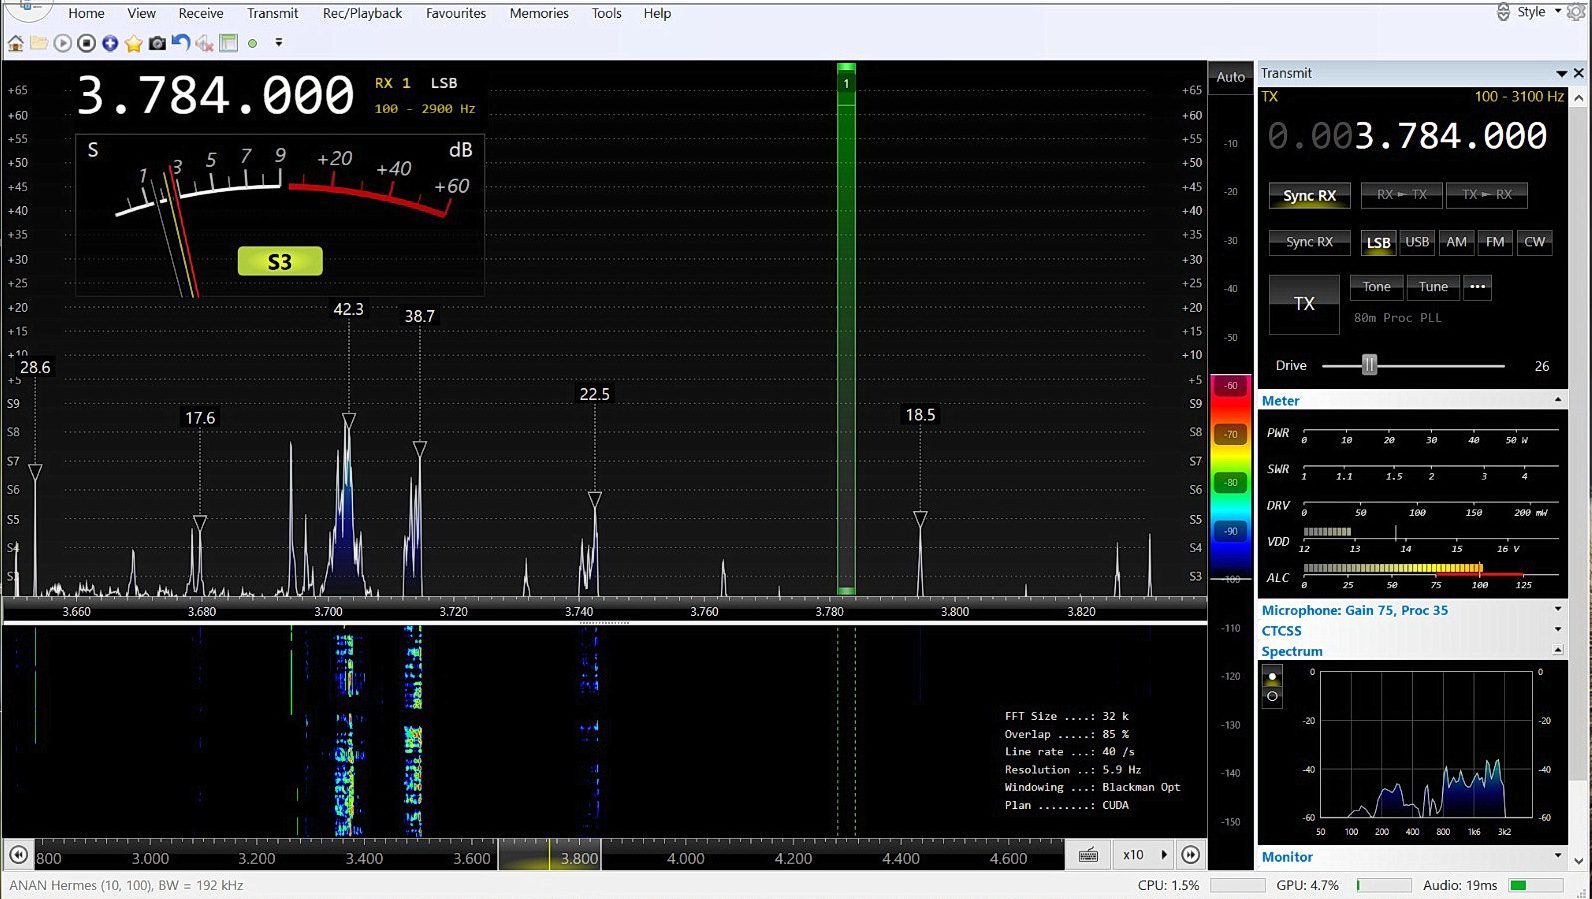
Task: Collapse the Spectrum section
Action: click(1557, 651)
